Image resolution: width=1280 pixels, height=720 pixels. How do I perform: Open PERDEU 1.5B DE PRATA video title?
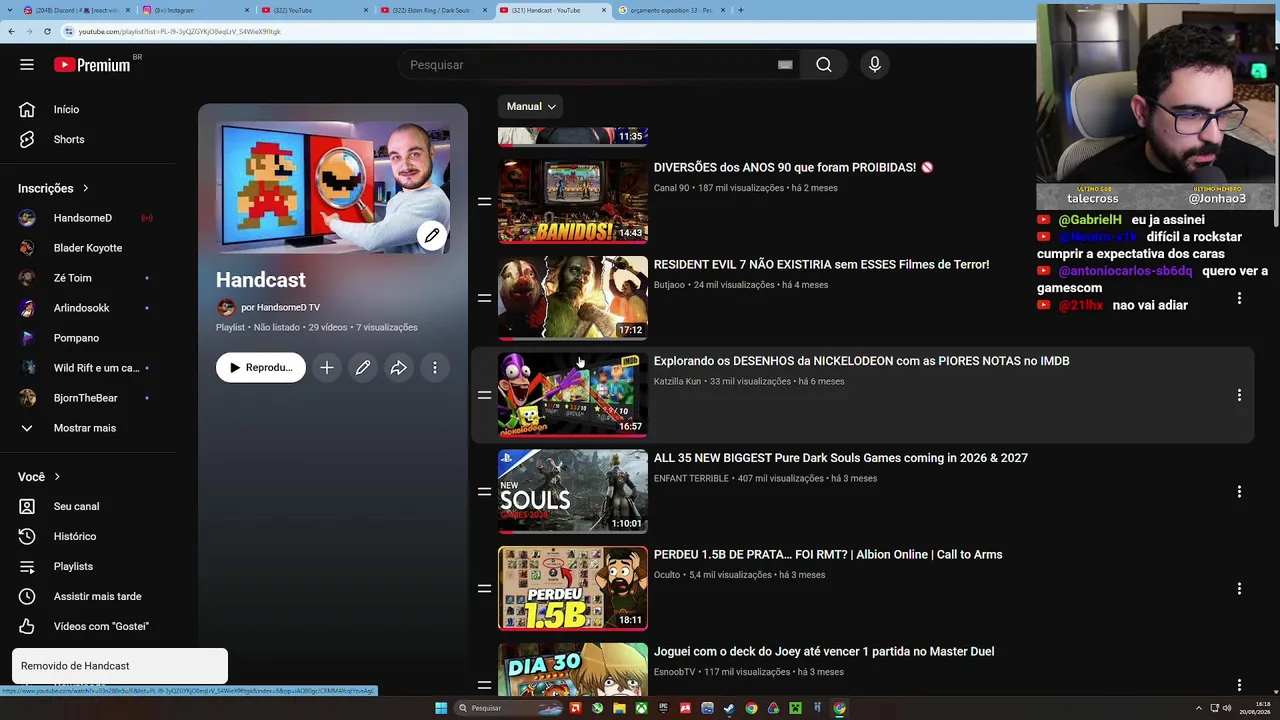[x=828, y=555]
